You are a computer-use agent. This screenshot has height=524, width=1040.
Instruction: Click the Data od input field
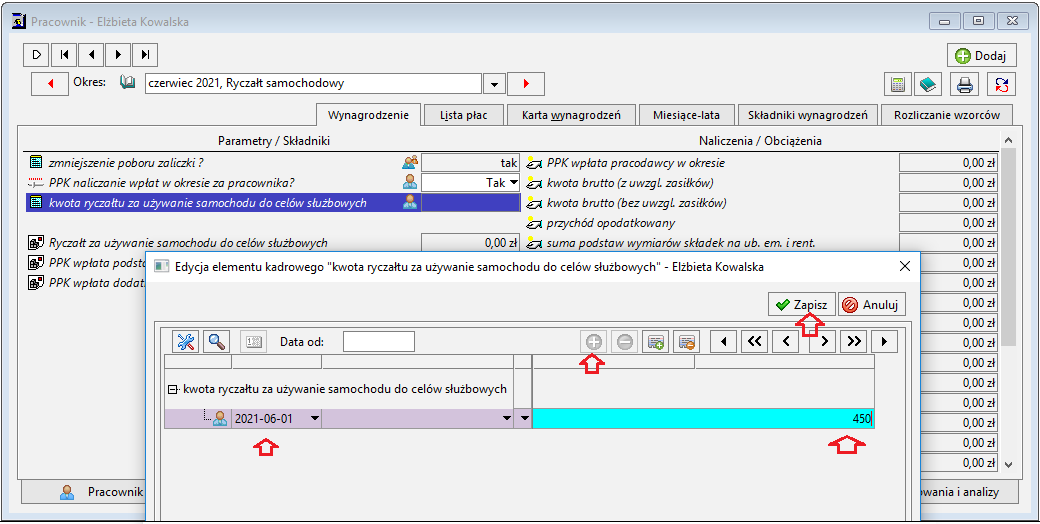click(x=379, y=342)
